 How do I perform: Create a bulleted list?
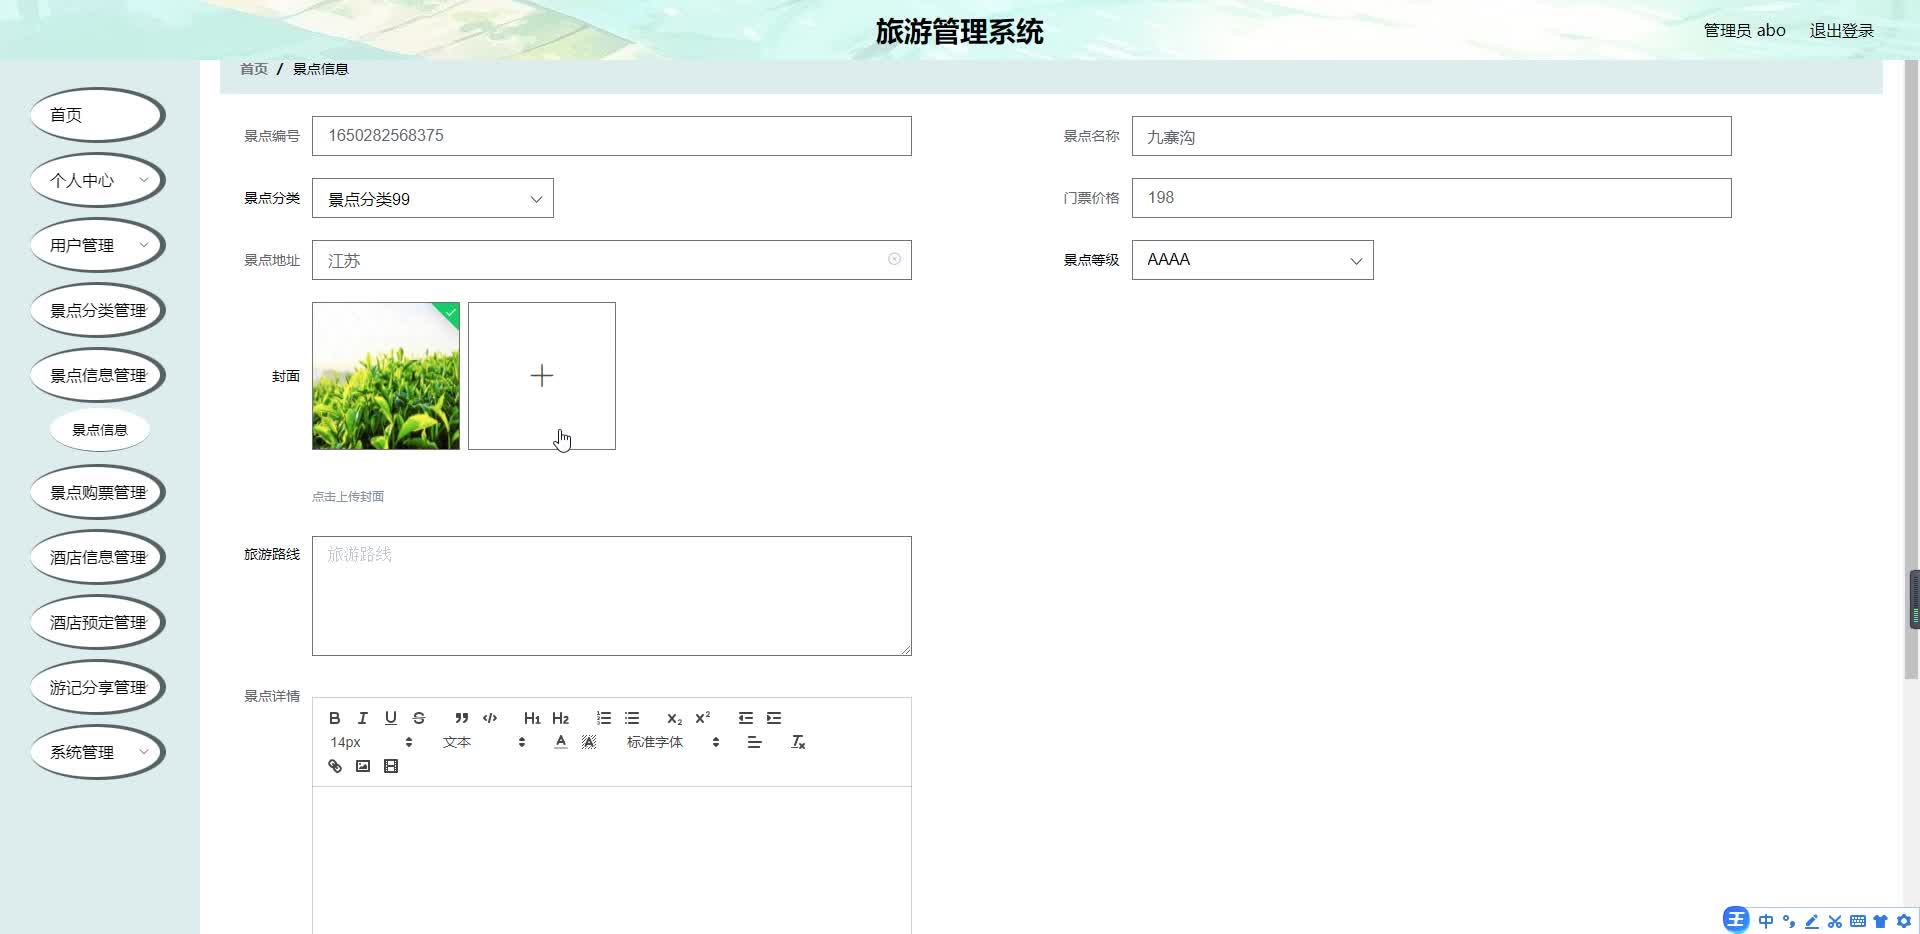pyautogui.click(x=632, y=718)
